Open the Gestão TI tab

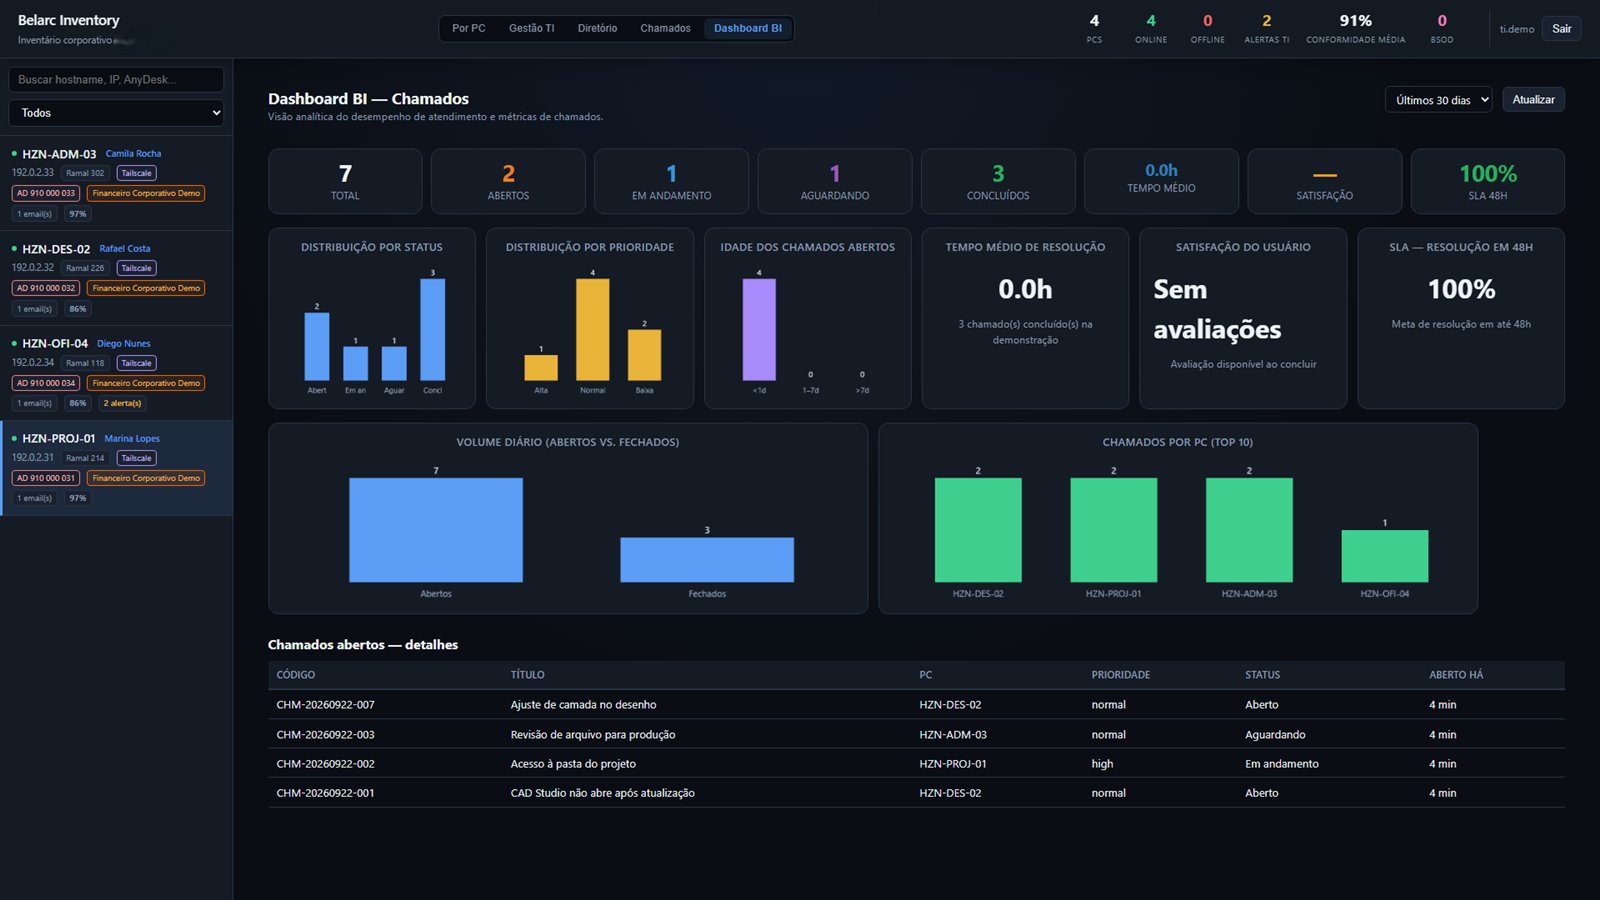(x=531, y=28)
